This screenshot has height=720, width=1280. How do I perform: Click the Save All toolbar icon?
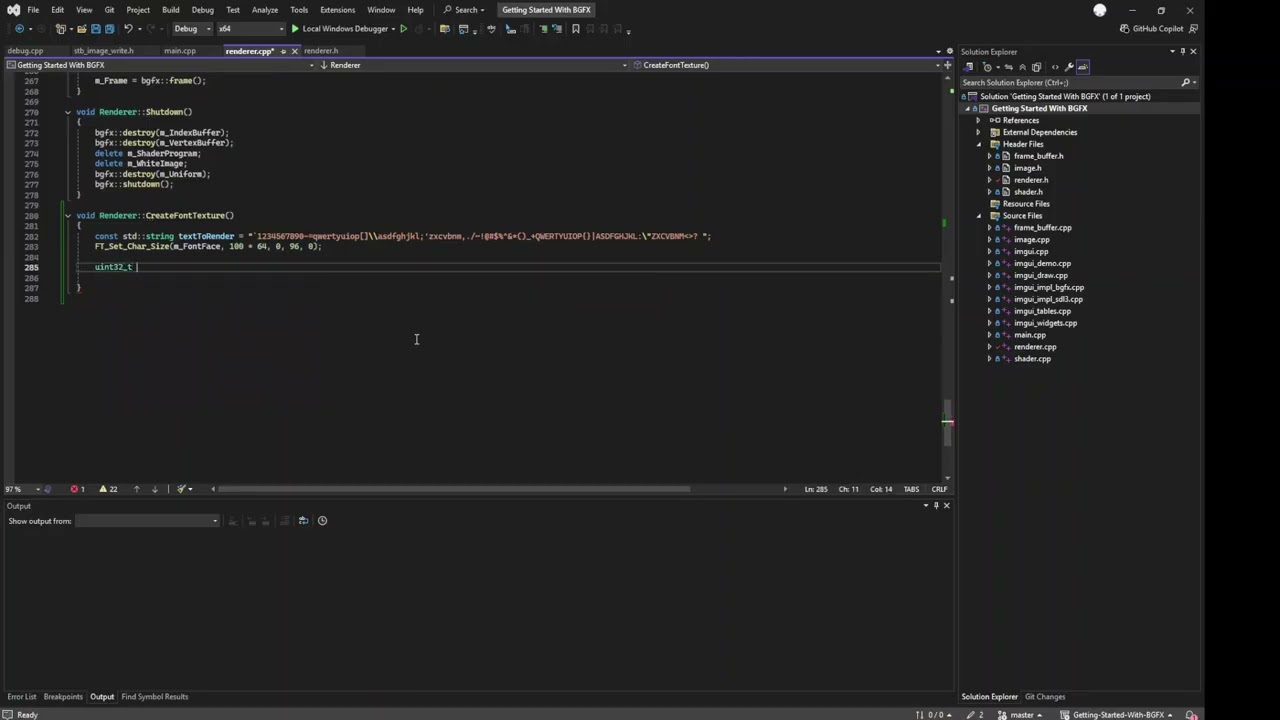(110, 29)
